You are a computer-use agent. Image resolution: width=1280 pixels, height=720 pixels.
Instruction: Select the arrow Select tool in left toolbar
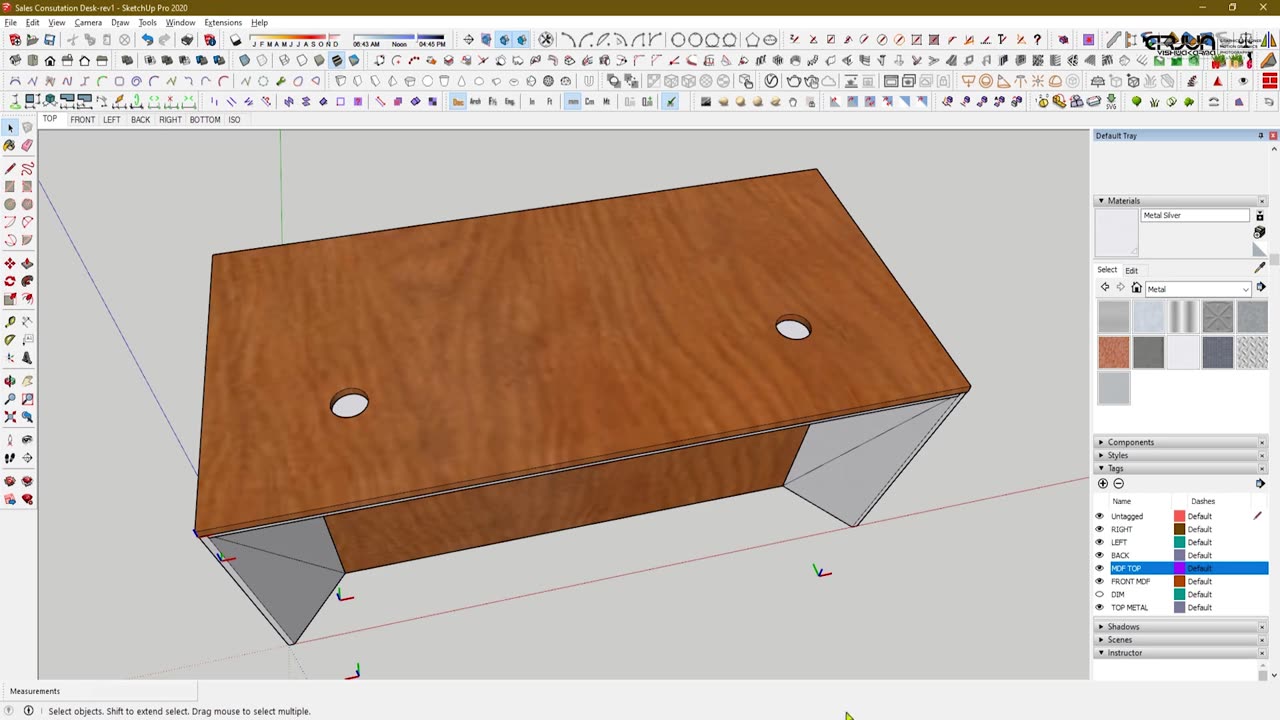pyautogui.click(x=10, y=128)
